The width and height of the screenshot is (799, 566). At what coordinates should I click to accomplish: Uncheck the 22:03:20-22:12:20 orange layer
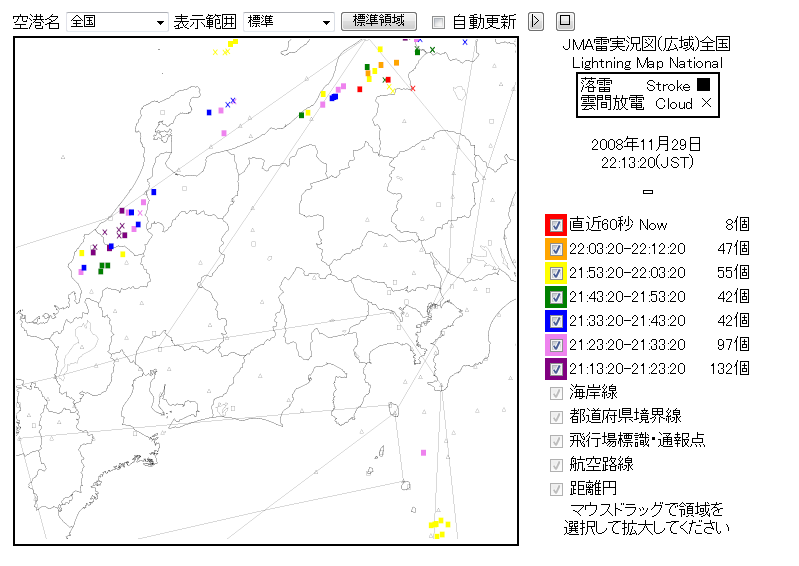(556, 249)
